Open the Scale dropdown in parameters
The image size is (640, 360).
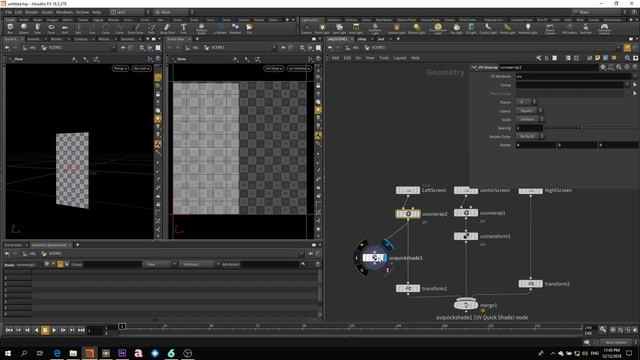click(529, 119)
